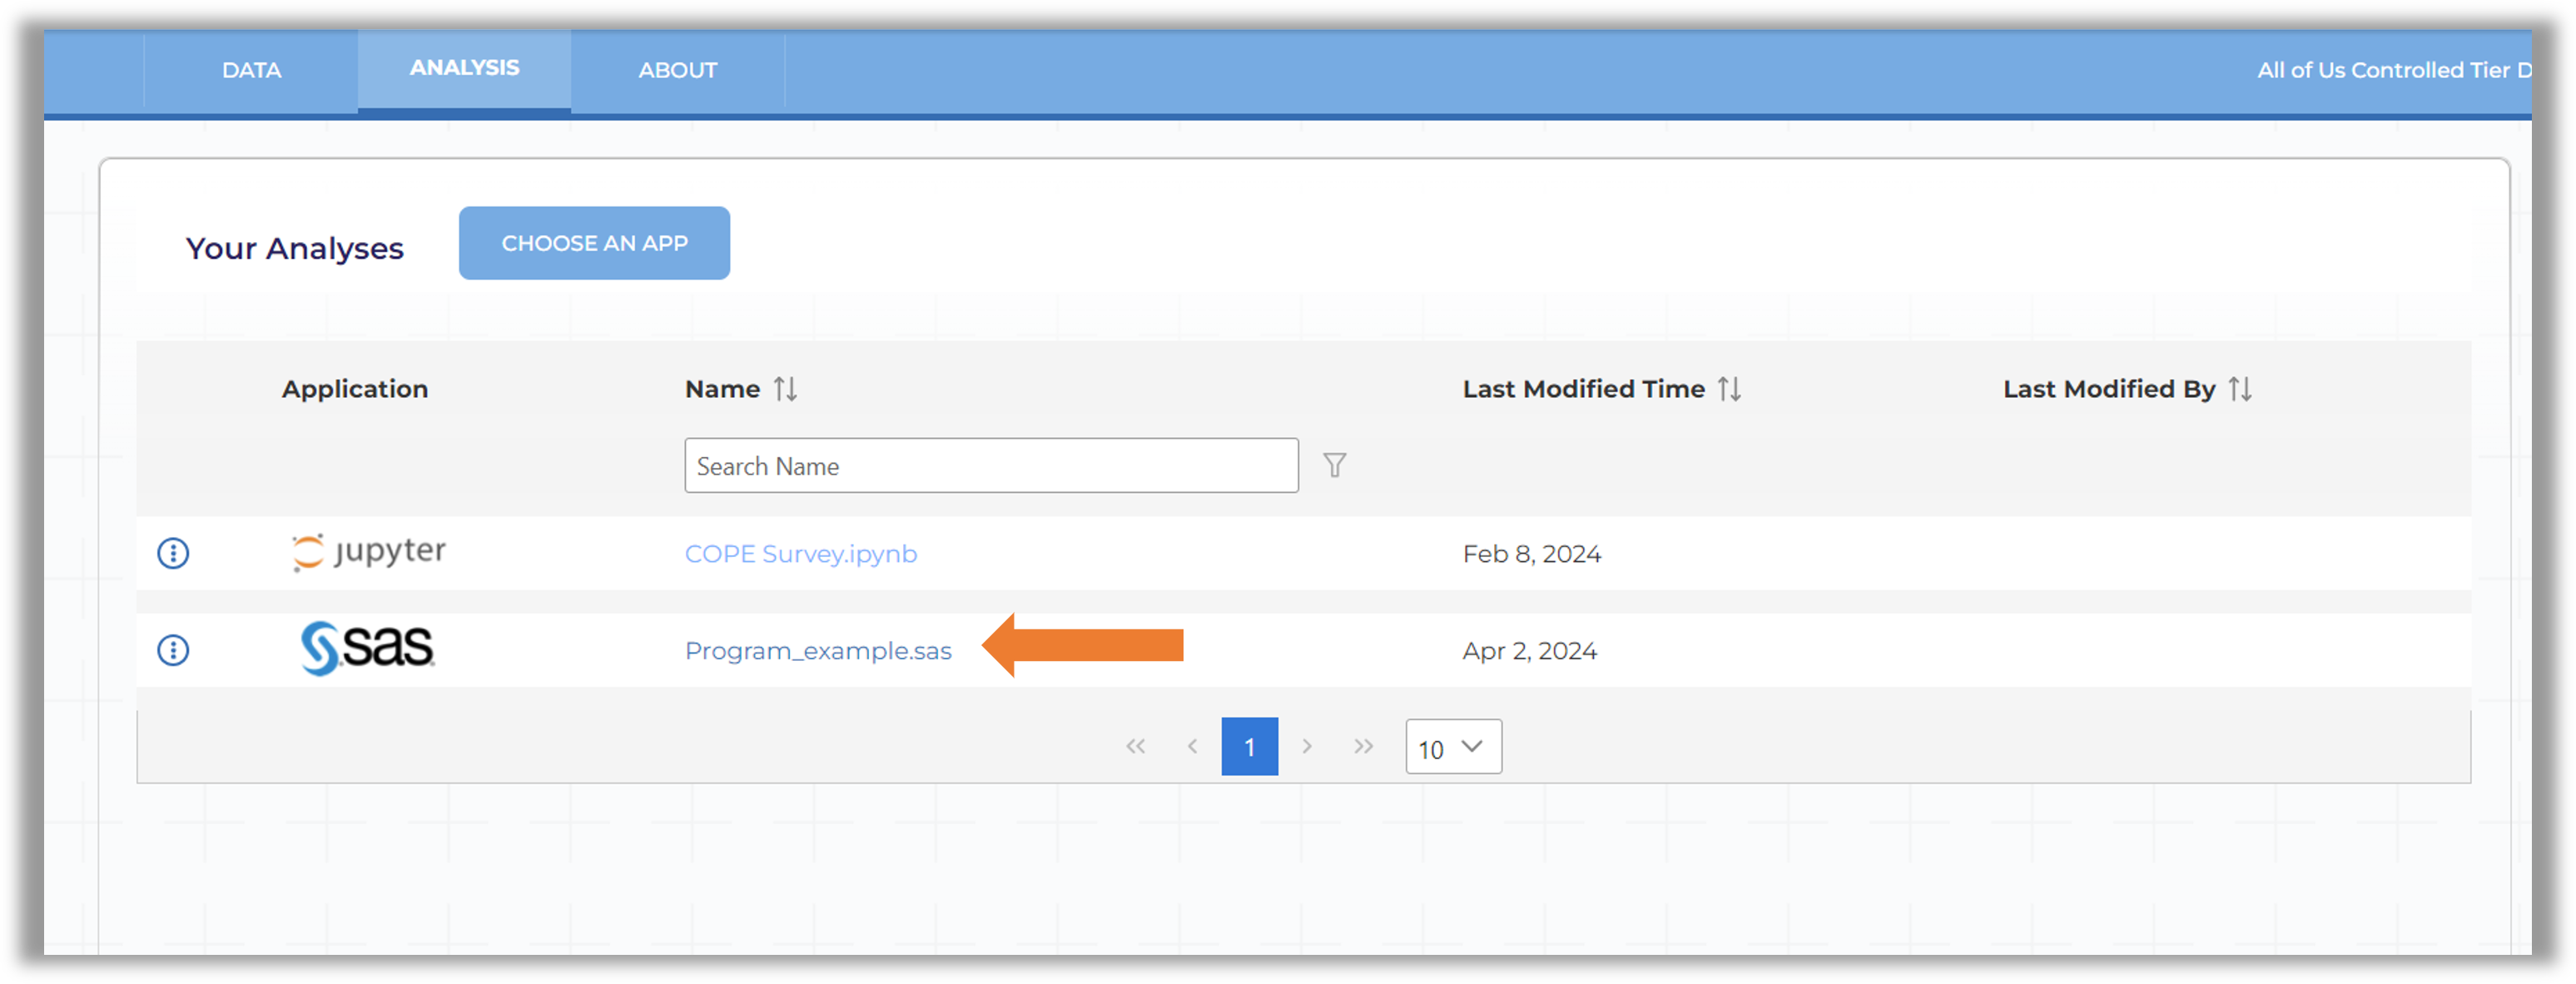This screenshot has height=984, width=2576.
Task: Click the next page arrow
Action: [x=1307, y=746]
